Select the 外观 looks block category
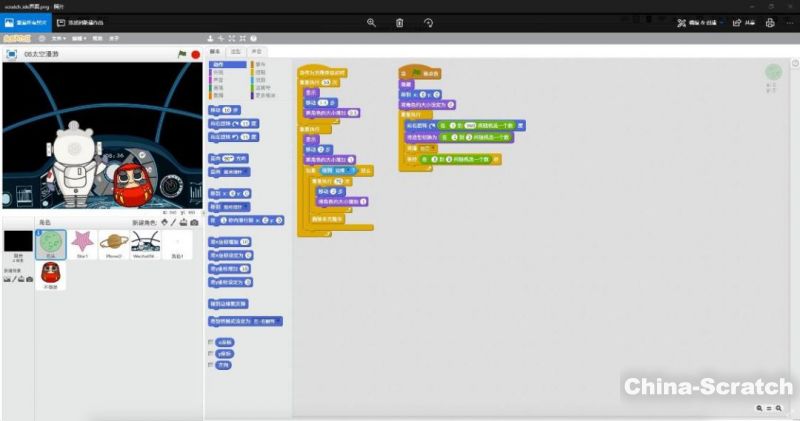800x421 pixels. 218,72
